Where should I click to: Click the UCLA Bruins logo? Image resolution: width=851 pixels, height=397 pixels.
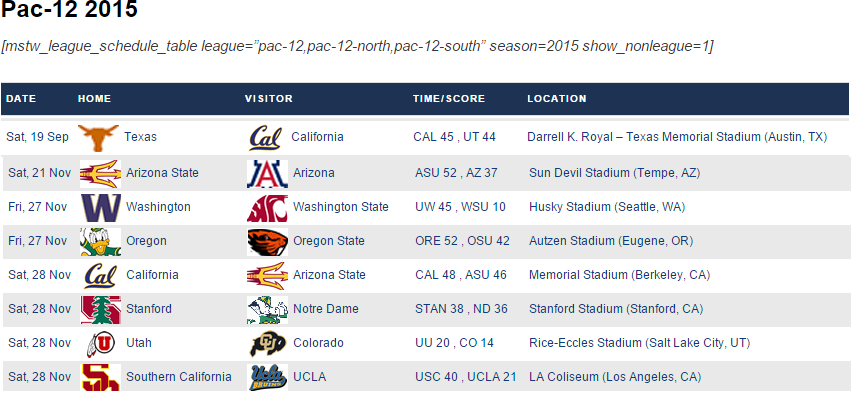(x=268, y=377)
